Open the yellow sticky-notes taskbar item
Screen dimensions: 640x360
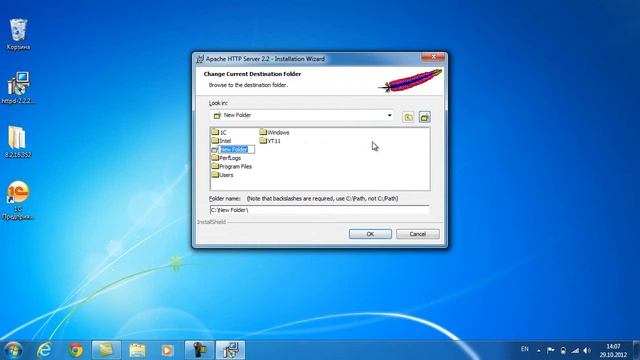click(x=106, y=350)
